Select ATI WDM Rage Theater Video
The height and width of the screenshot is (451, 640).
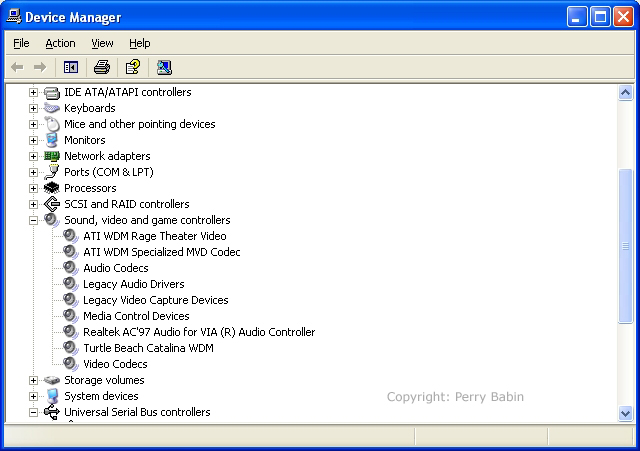(x=155, y=236)
